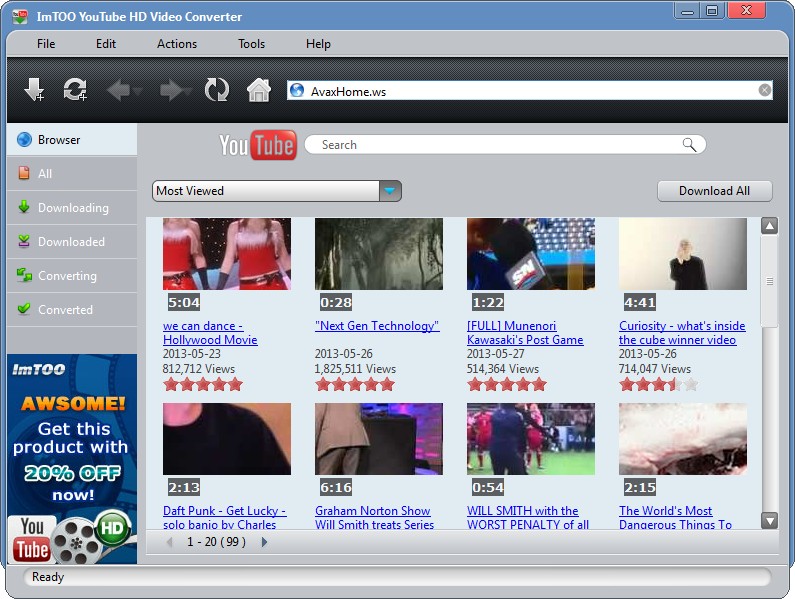
Task: Open the forward button history arrow
Action: (189, 91)
